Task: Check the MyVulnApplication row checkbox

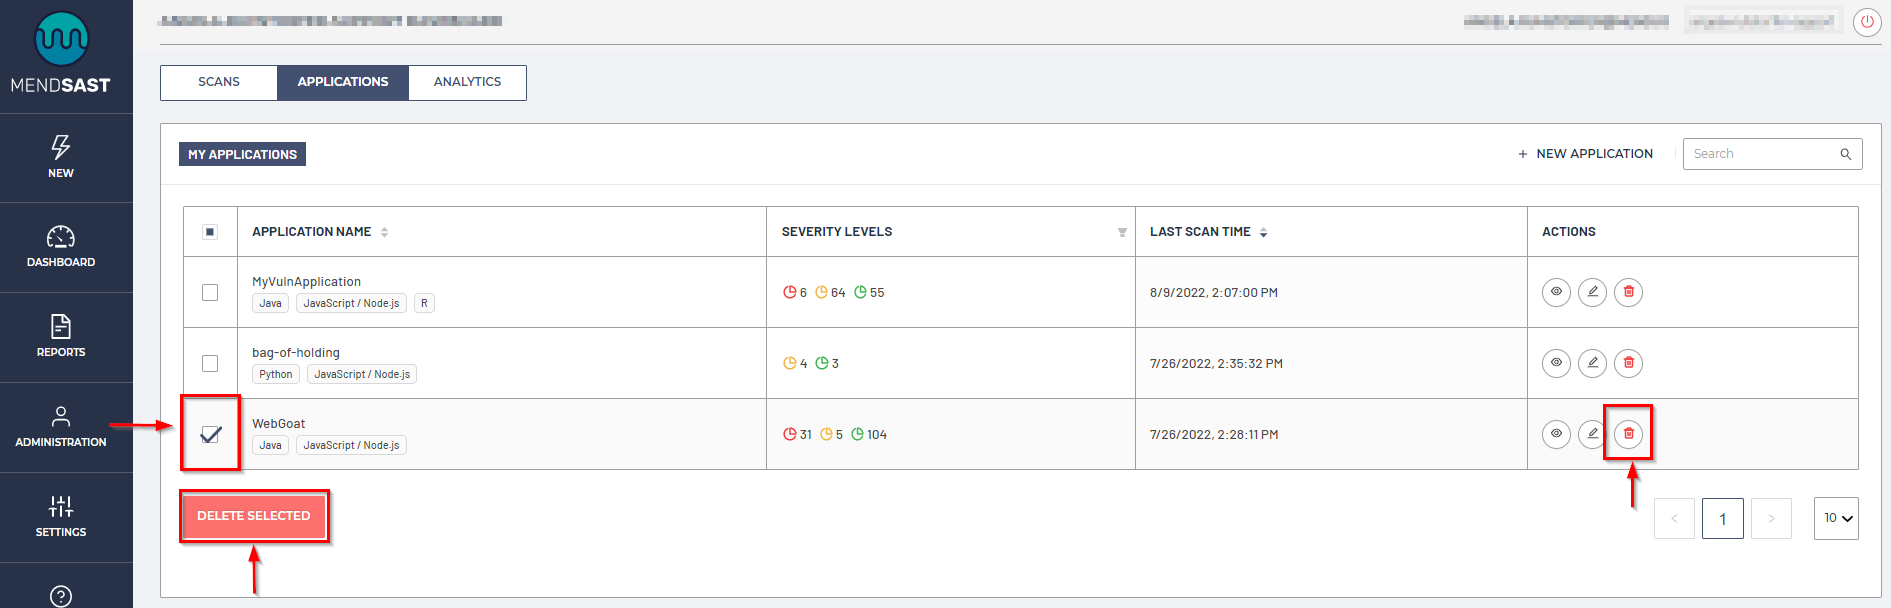Action: 210,292
